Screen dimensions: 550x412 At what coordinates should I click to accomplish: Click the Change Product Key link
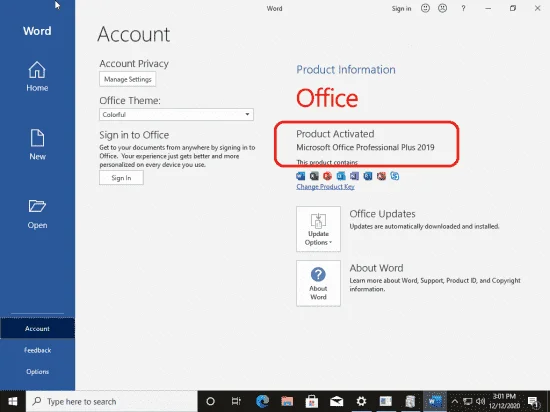coord(325,187)
